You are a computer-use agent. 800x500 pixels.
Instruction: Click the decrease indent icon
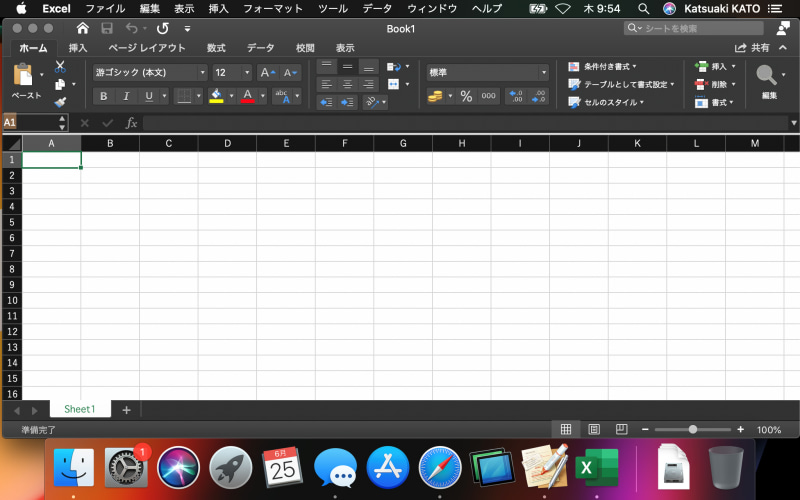click(327, 102)
